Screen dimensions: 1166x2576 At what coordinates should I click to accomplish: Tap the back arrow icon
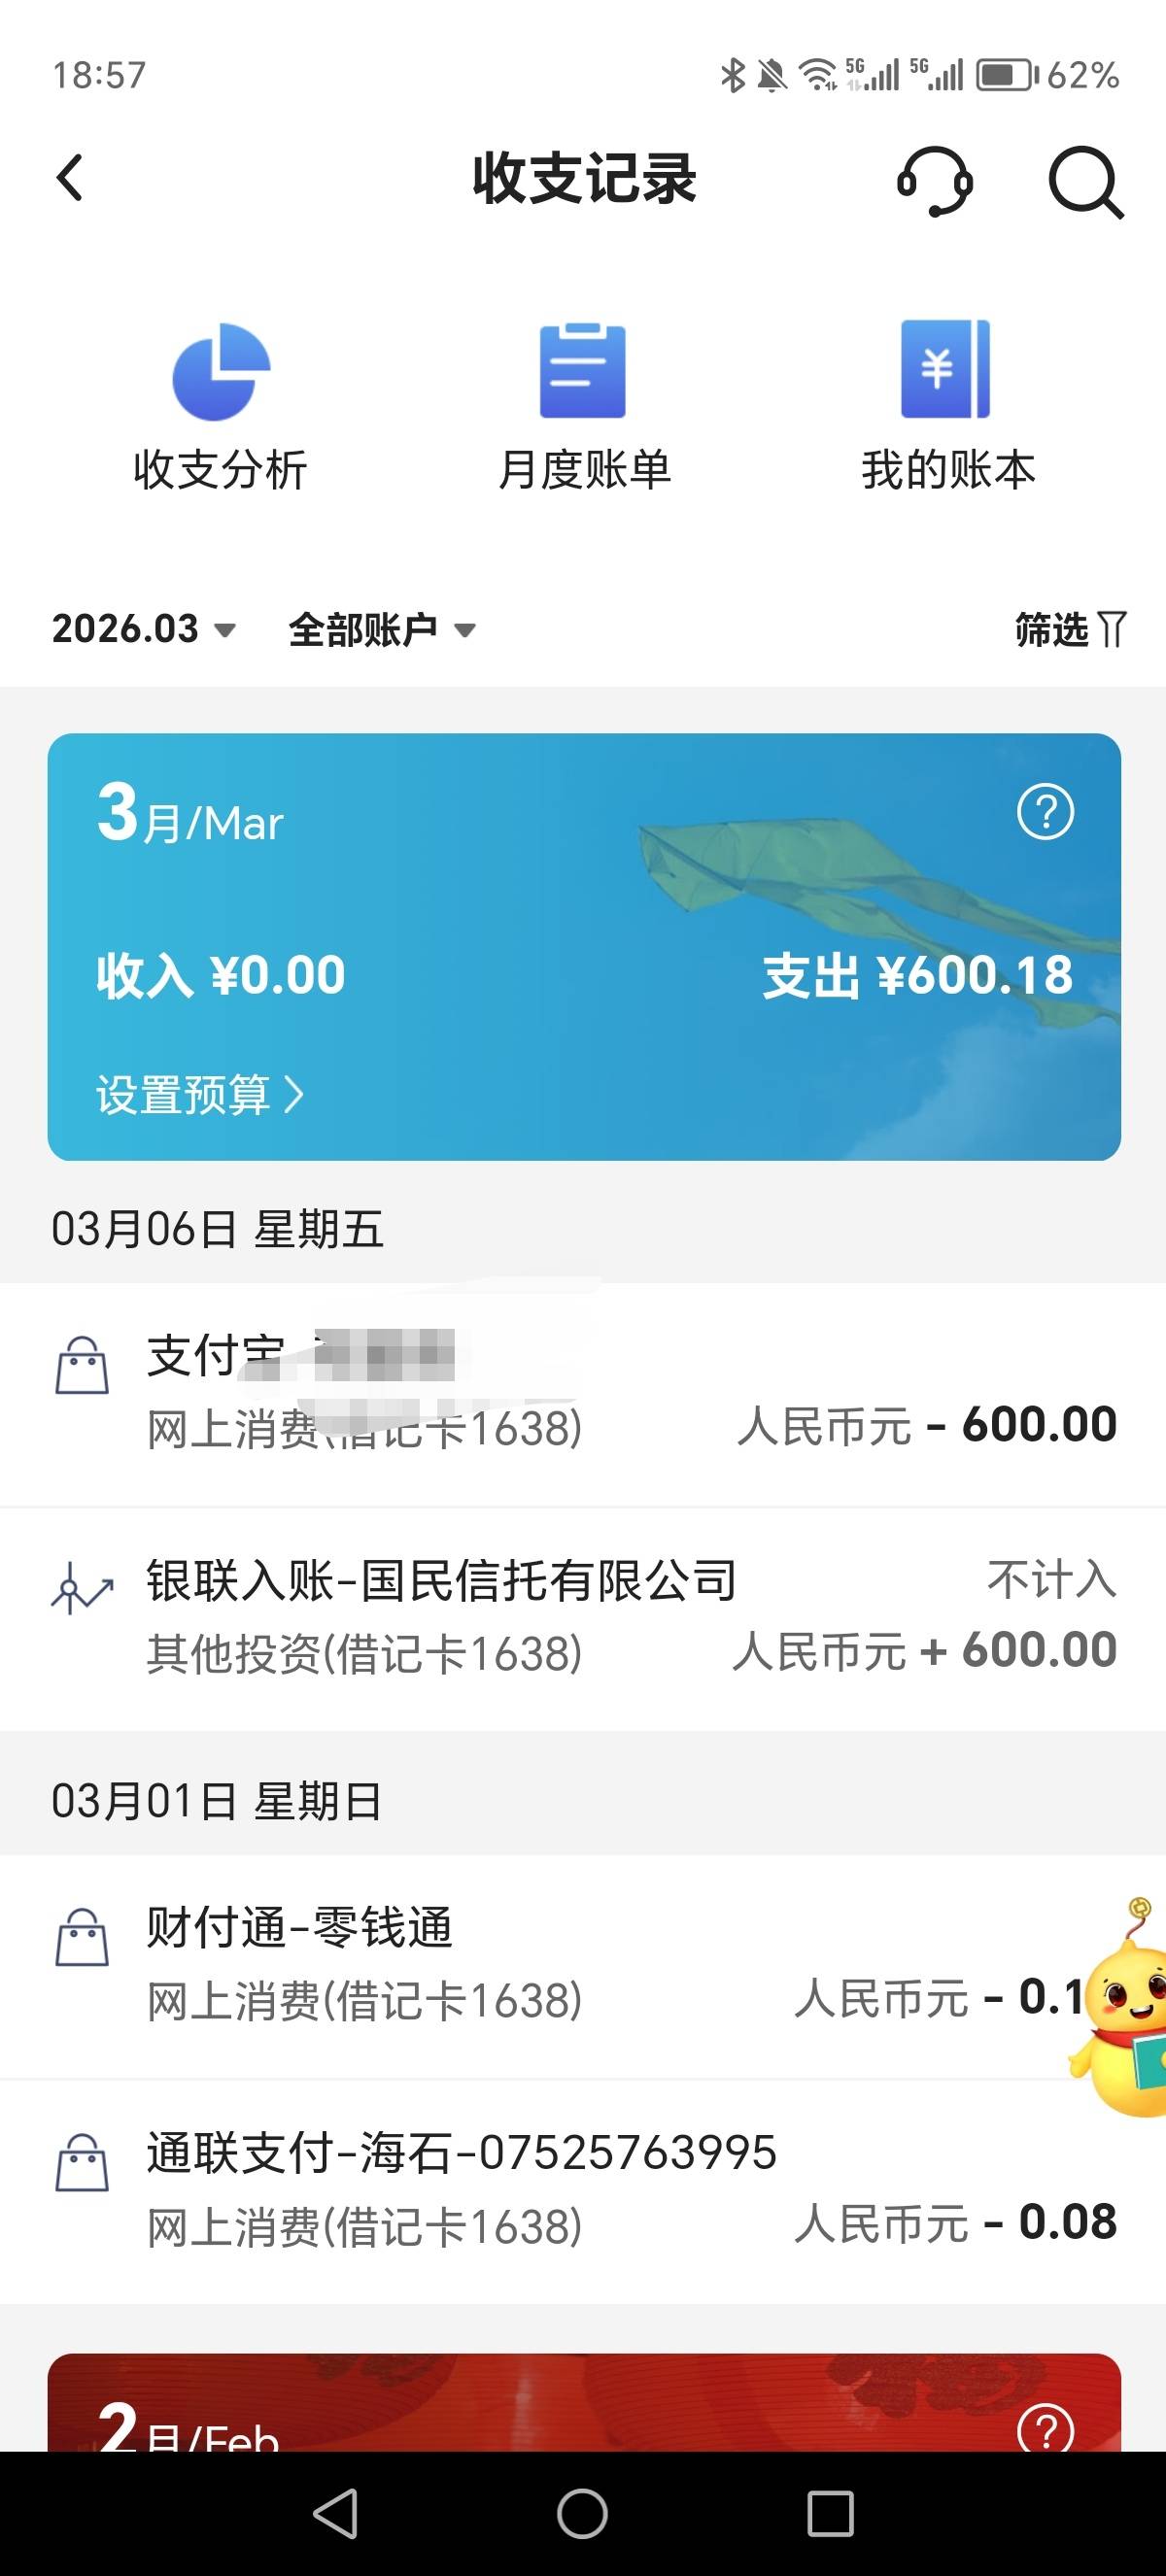point(70,179)
